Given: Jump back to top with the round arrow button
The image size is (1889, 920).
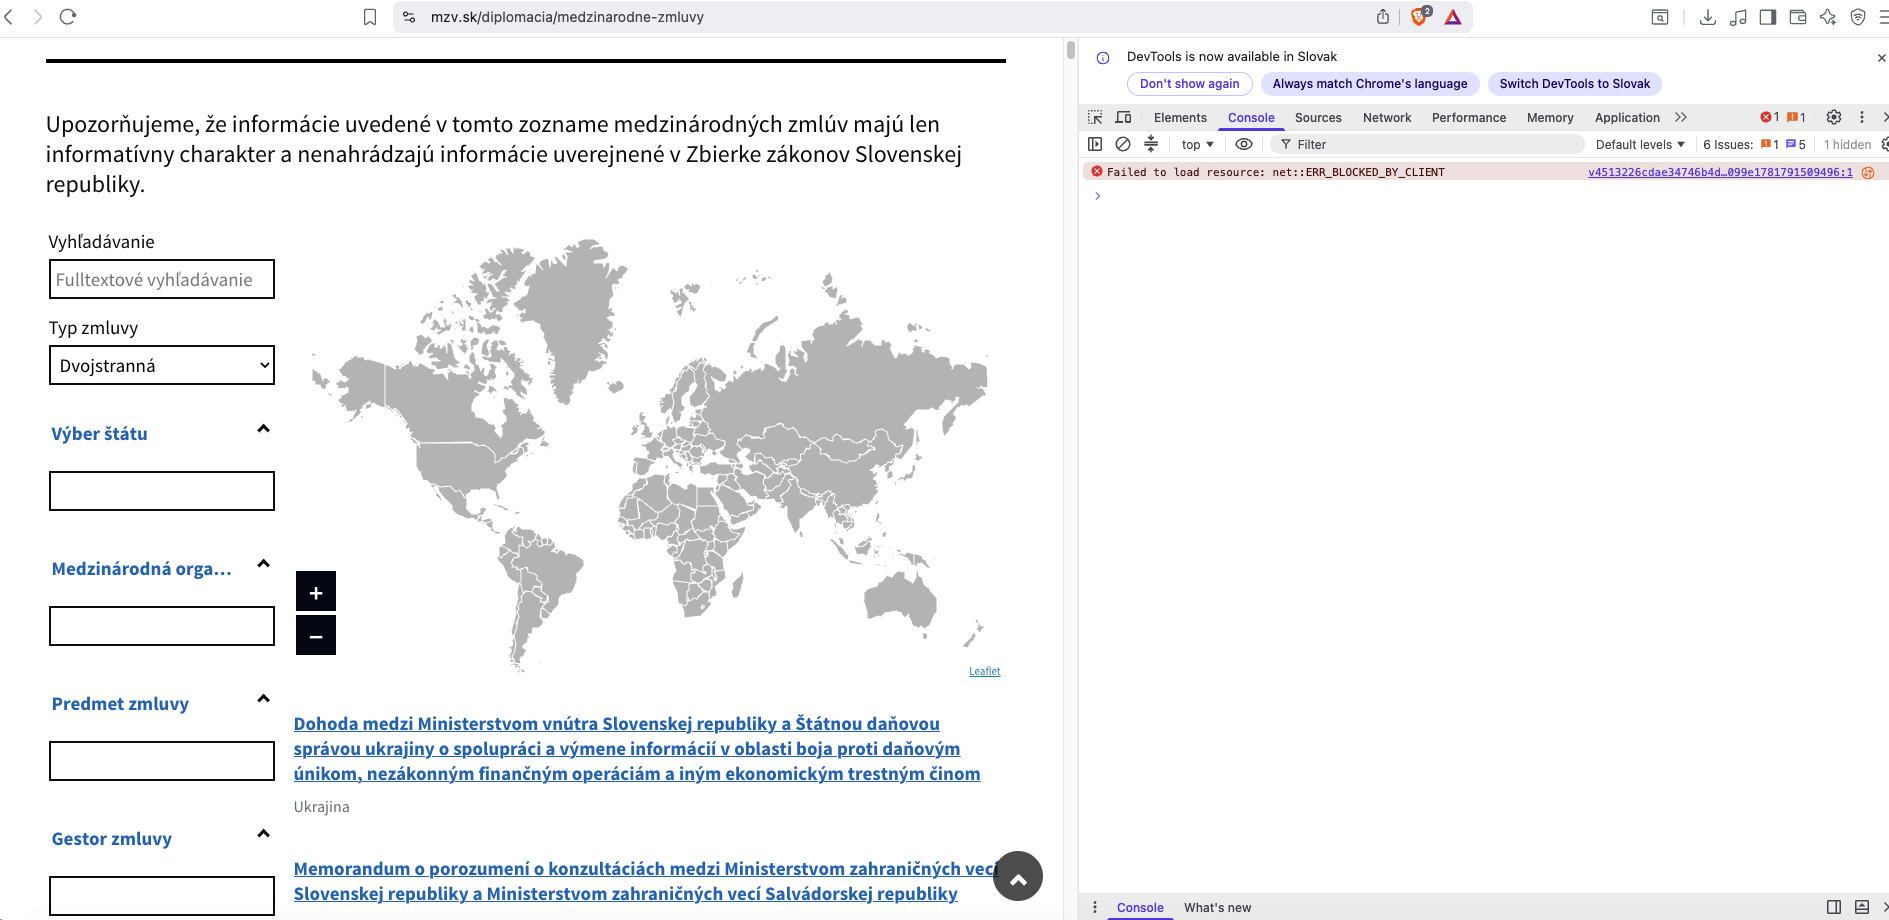Looking at the screenshot, I should pyautogui.click(x=1018, y=876).
